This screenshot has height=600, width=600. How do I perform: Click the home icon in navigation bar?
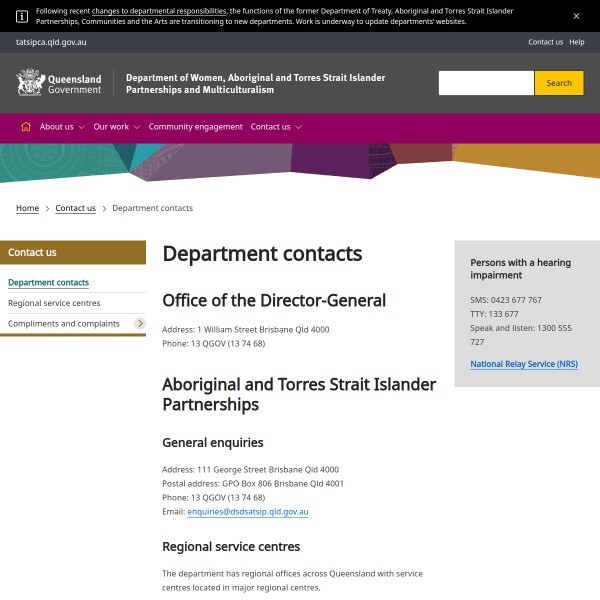[26, 127]
